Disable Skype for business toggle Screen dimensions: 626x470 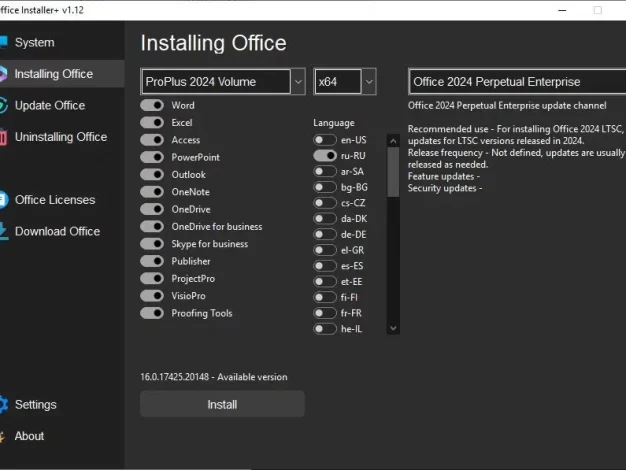click(x=152, y=244)
